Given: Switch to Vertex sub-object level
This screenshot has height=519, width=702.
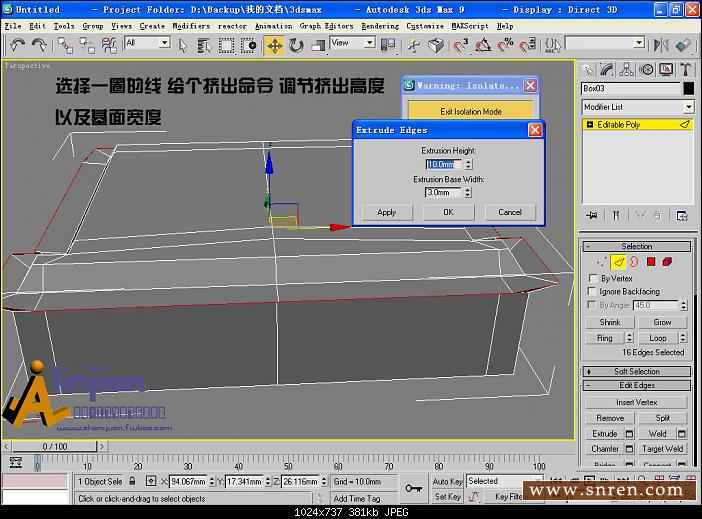Looking at the screenshot, I should tap(600, 262).
